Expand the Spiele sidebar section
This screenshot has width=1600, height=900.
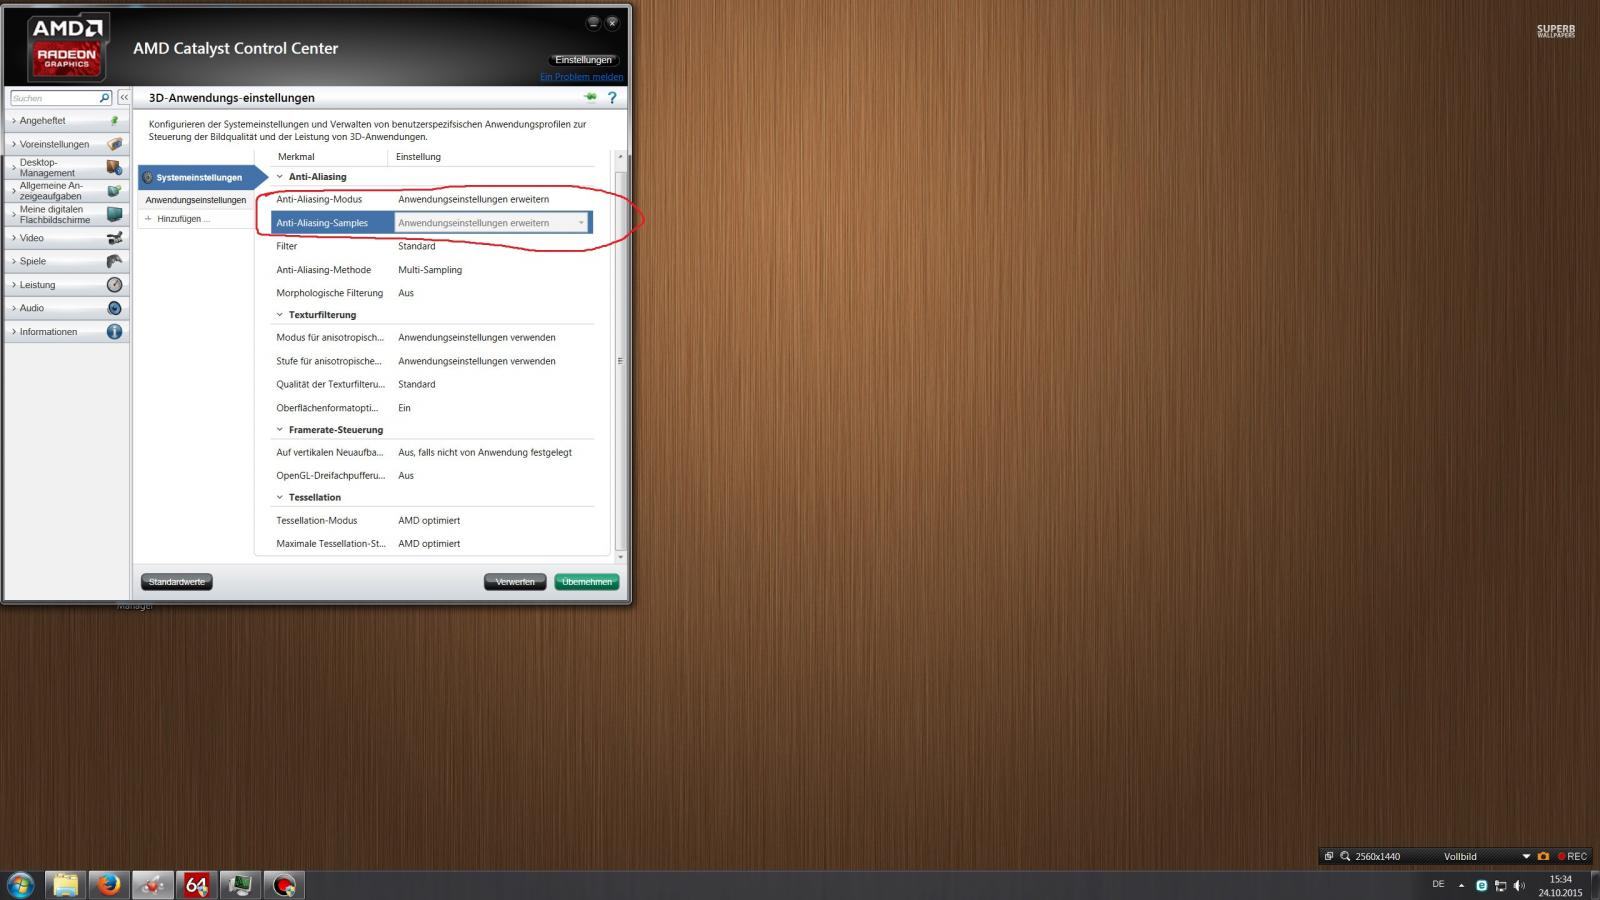(x=14, y=261)
